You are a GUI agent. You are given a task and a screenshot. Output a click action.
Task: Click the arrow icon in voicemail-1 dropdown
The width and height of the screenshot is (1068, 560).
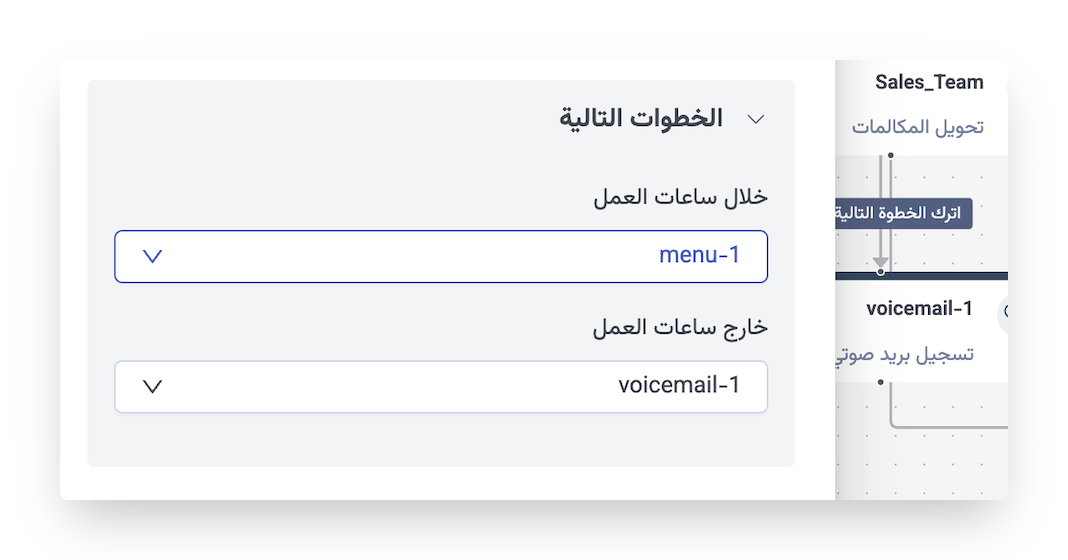152,387
